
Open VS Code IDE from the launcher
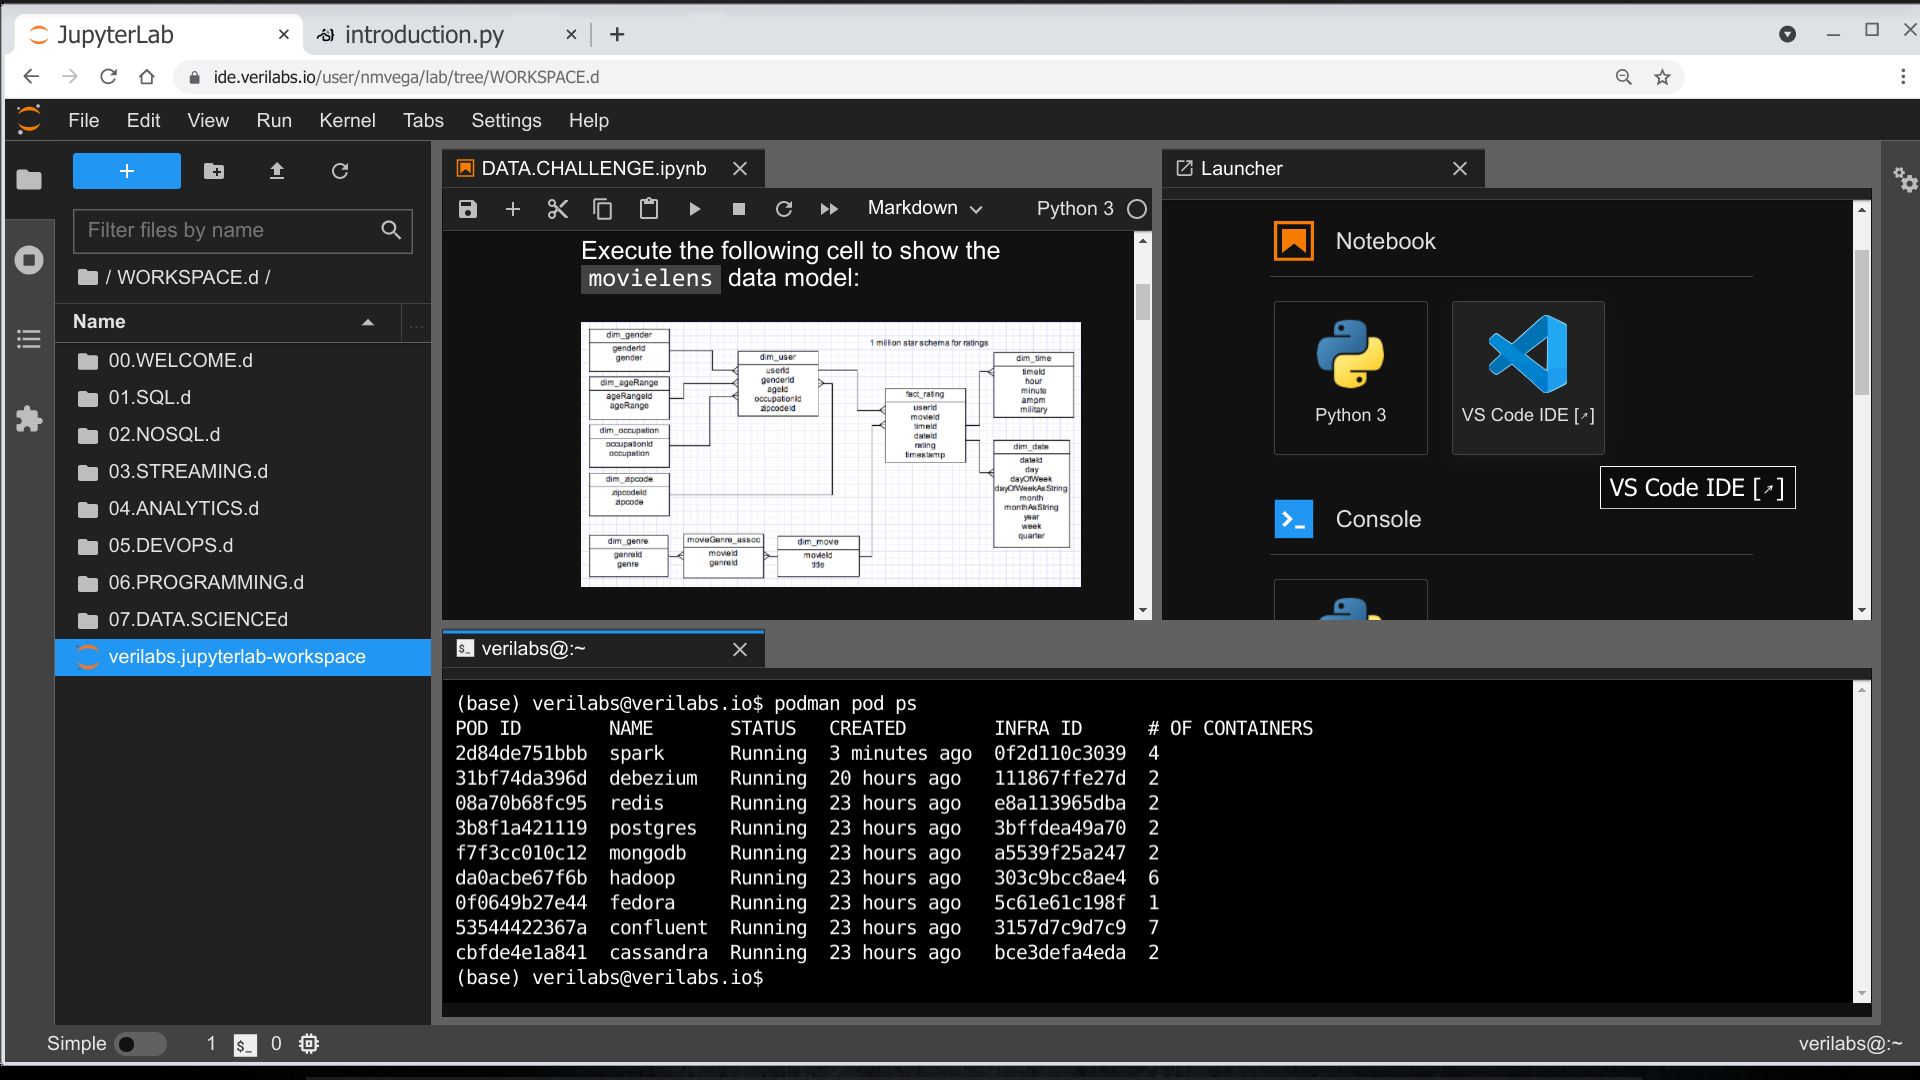[1528, 378]
